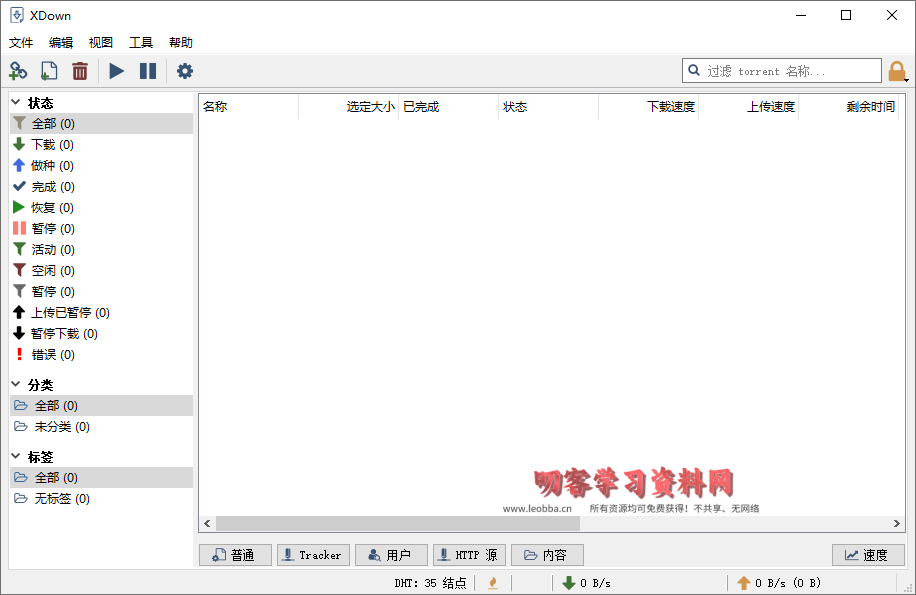Sort by the 下载速度 column header

(x=648, y=107)
